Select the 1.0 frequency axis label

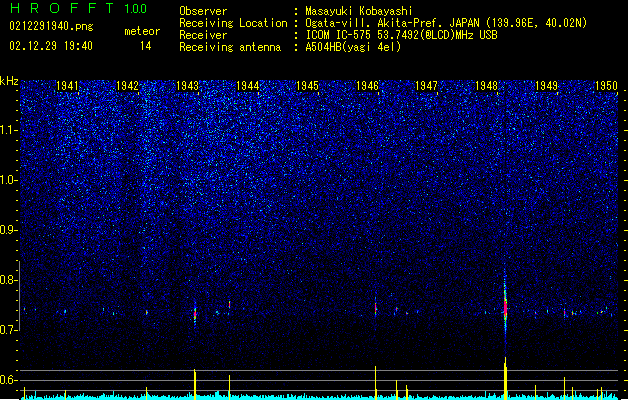click(9, 180)
